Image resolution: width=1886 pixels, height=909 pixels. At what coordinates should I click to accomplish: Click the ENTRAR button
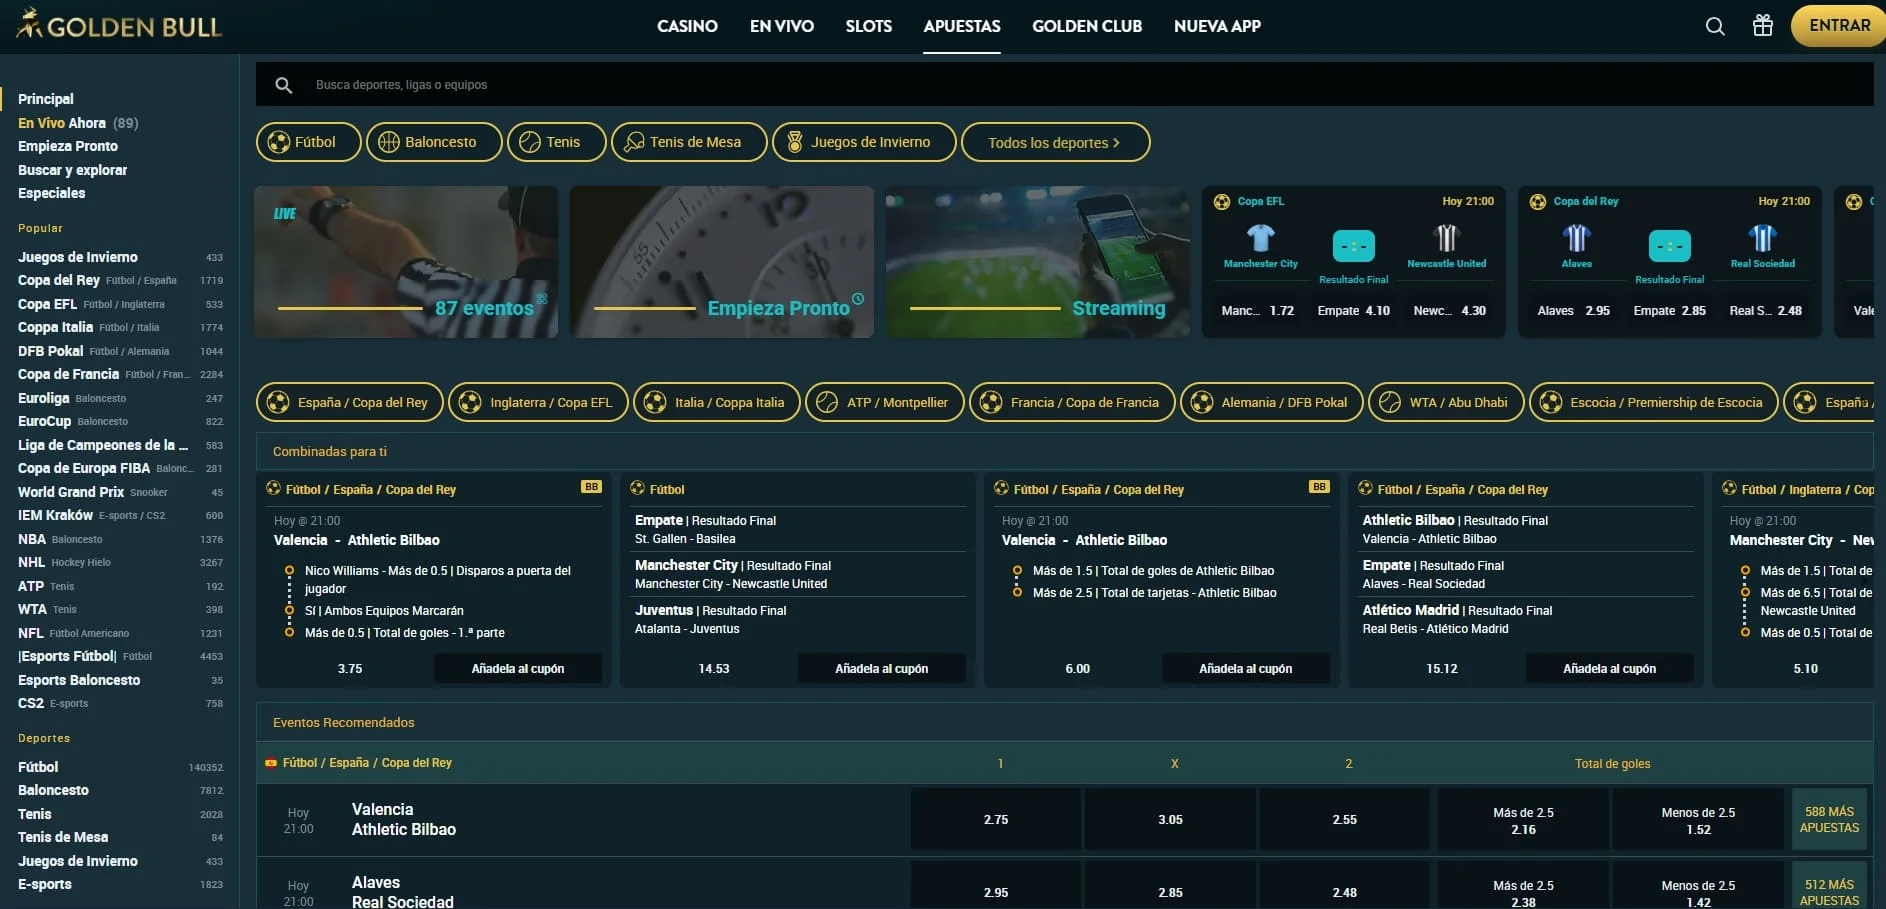pos(1837,25)
